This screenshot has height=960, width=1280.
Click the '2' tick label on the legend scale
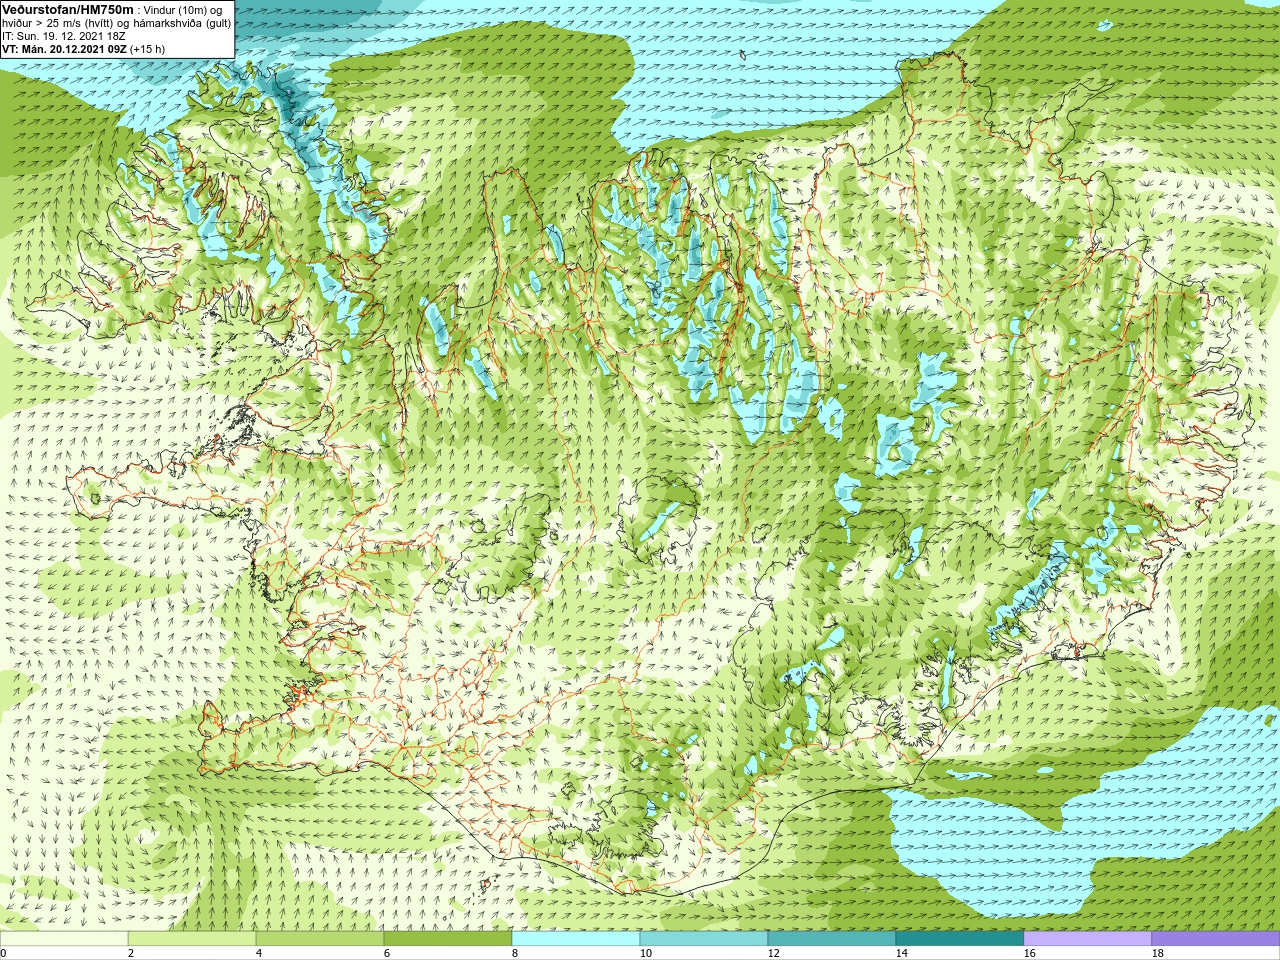tap(131, 954)
